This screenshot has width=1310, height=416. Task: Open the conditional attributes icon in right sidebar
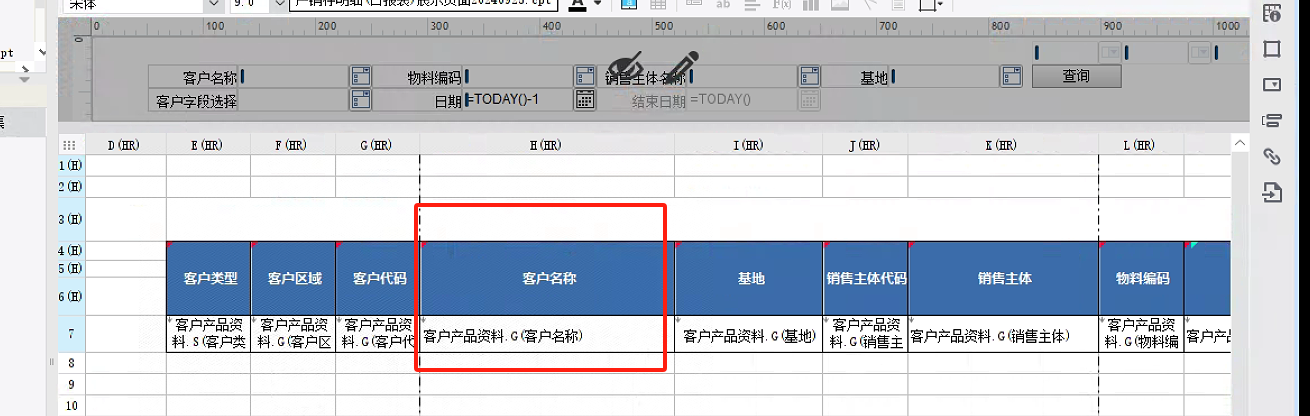(x=1272, y=121)
